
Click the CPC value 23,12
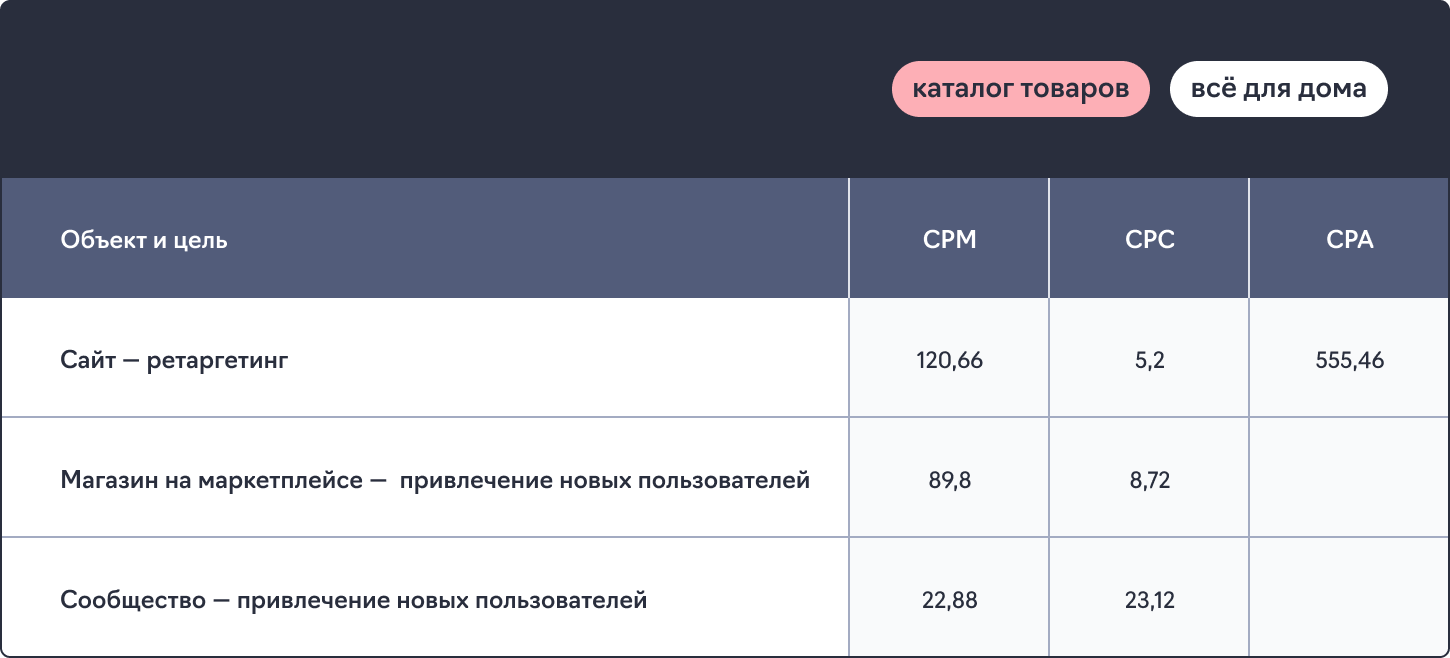(x=1149, y=600)
